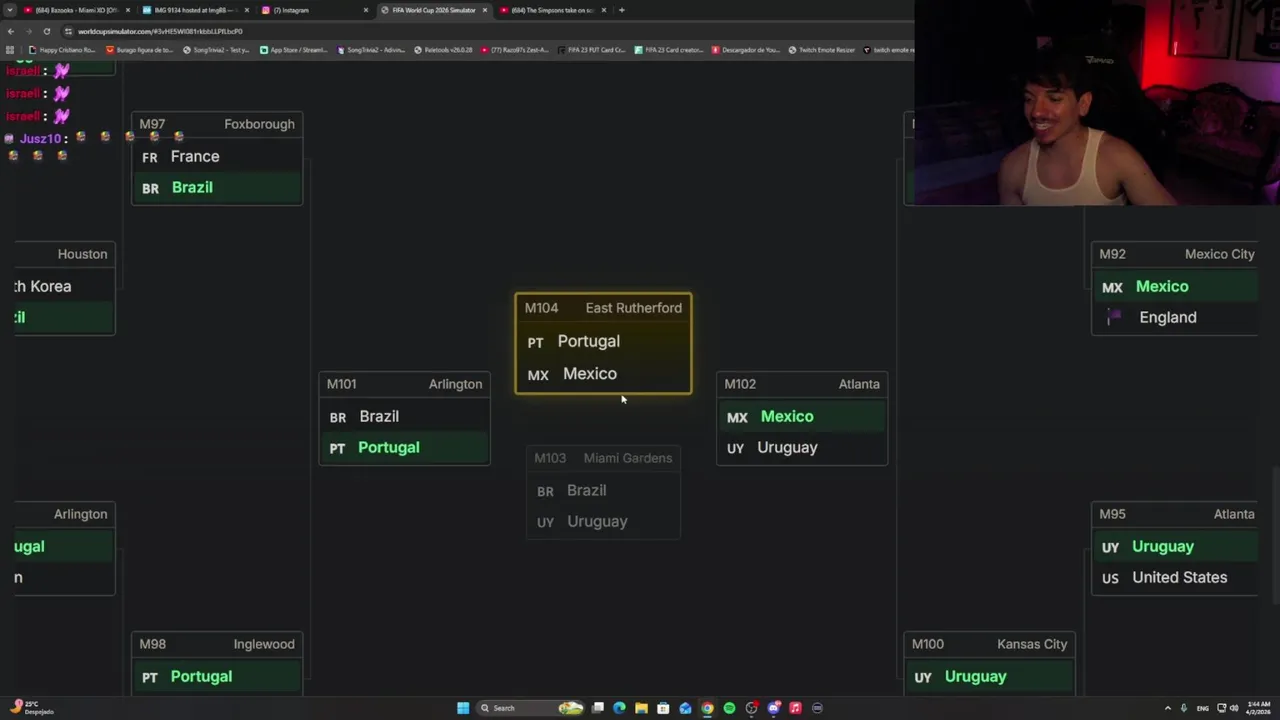Open Microsoft Store from taskbar
The image size is (1280, 720).
click(x=663, y=708)
